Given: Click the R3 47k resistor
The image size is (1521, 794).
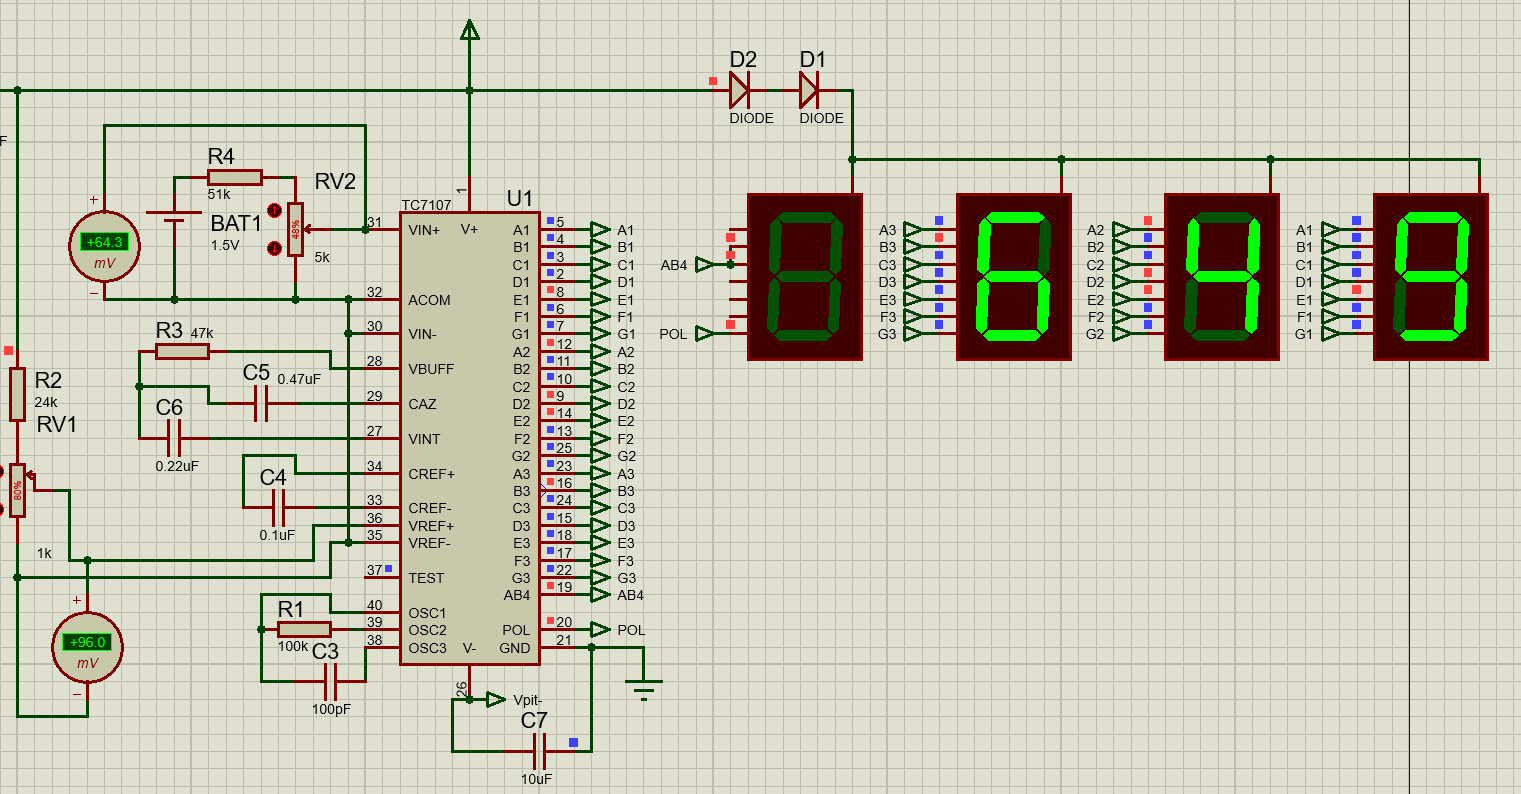Looking at the screenshot, I should (183, 351).
